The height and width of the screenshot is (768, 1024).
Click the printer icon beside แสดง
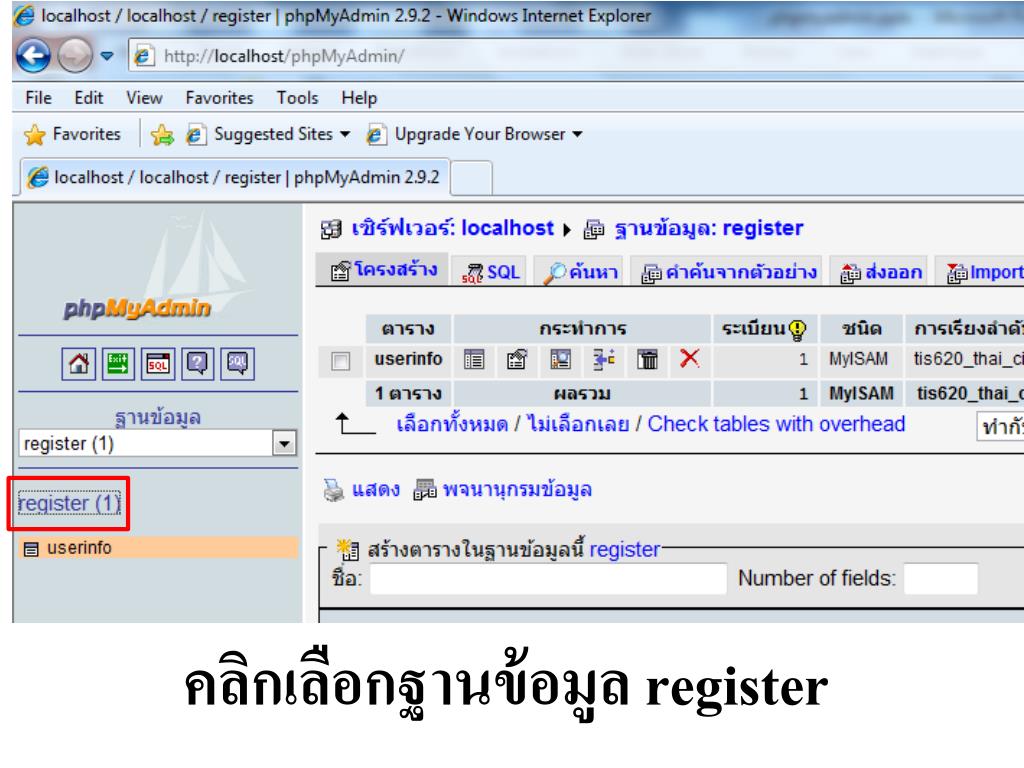[334, 489]
